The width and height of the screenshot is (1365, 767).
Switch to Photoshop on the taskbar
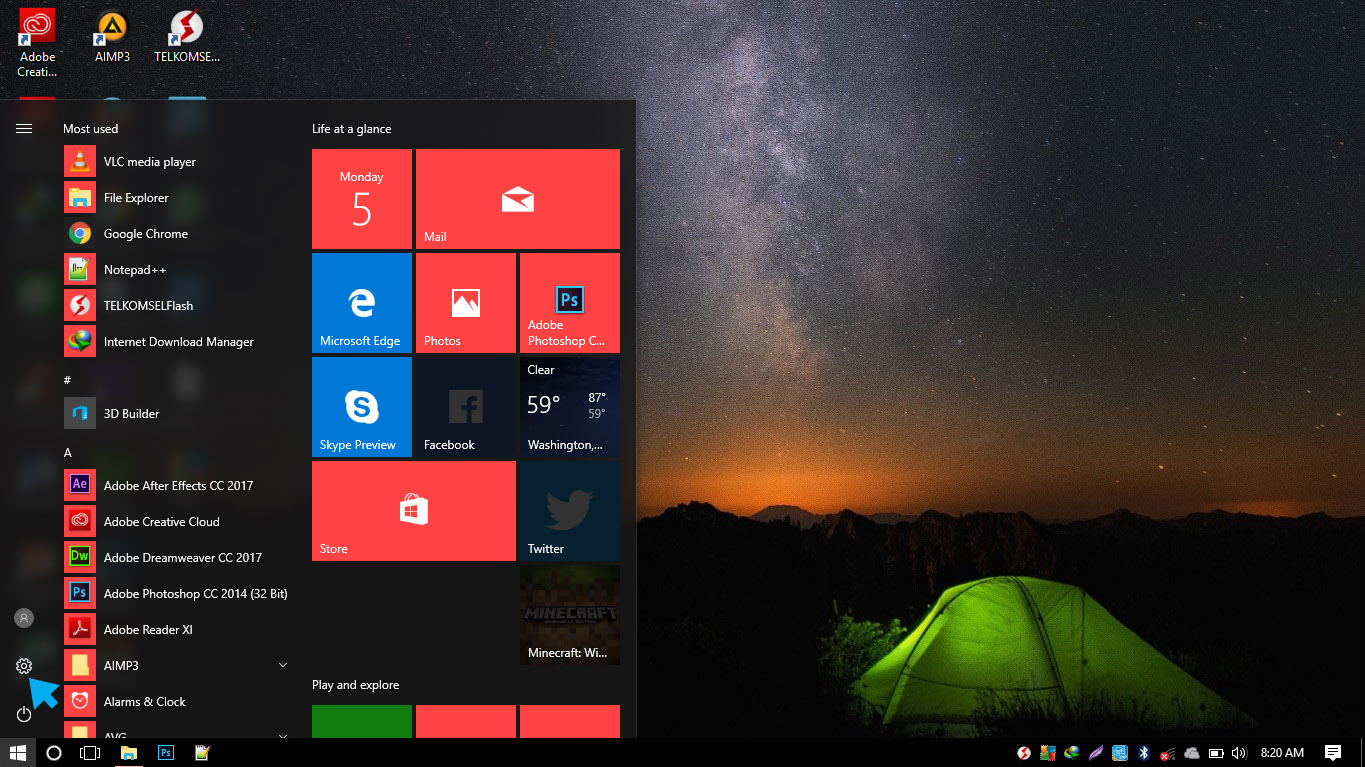(166, 753)
